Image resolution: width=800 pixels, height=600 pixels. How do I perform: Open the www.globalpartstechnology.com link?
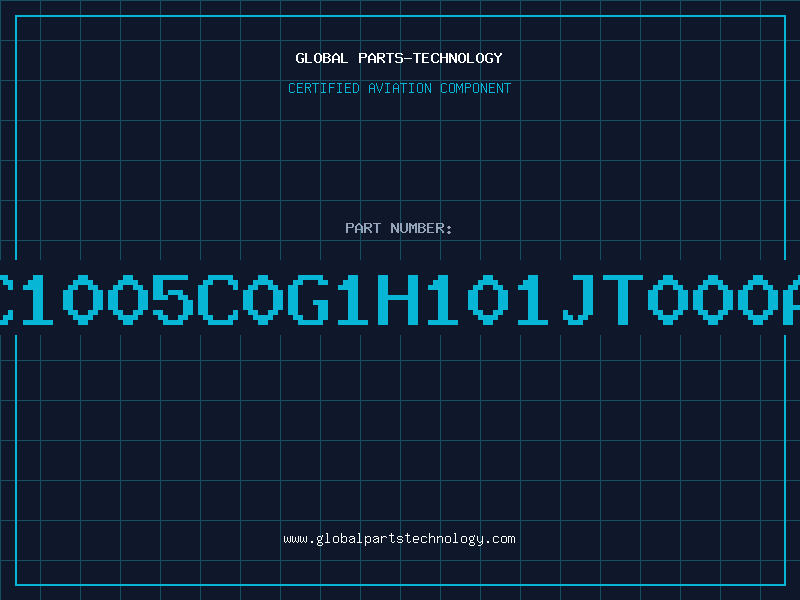[x=399, y=539]
